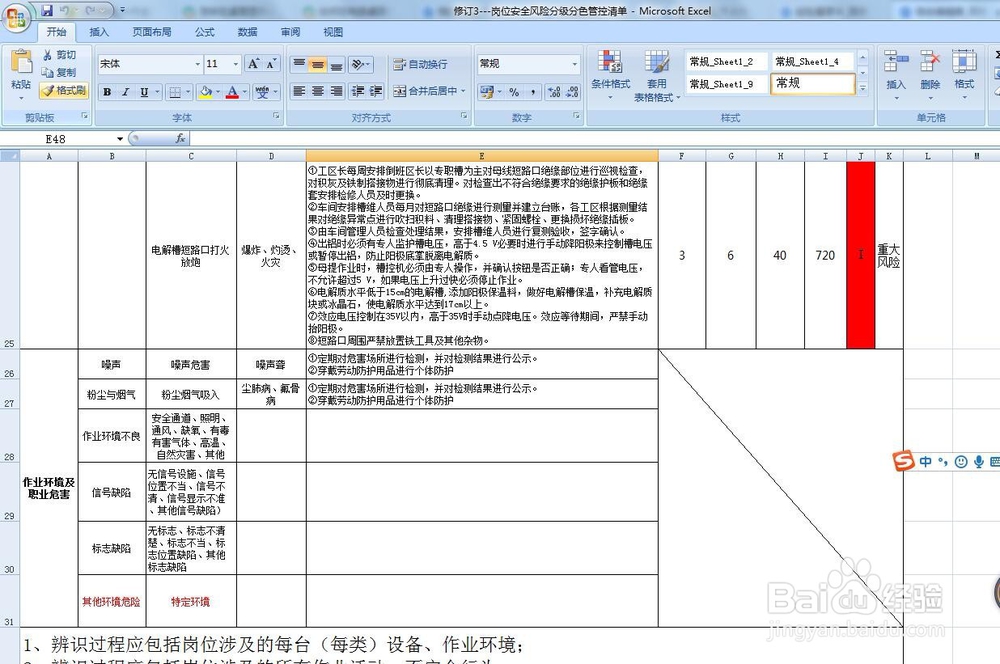Center text horizontally
The height and width of the screenshot is (664, 1000).
click(318, 91)
